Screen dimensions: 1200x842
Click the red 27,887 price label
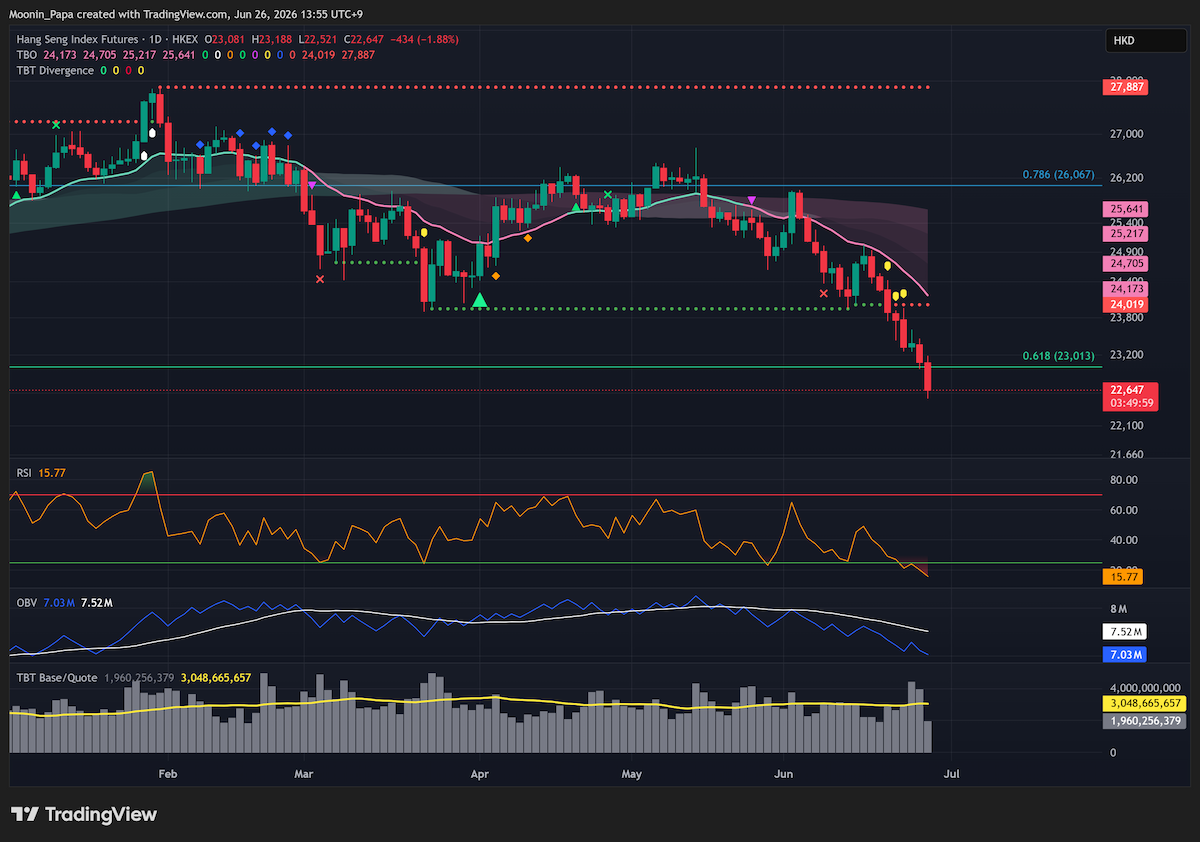pyautogui.click(x=1127, y=87)
